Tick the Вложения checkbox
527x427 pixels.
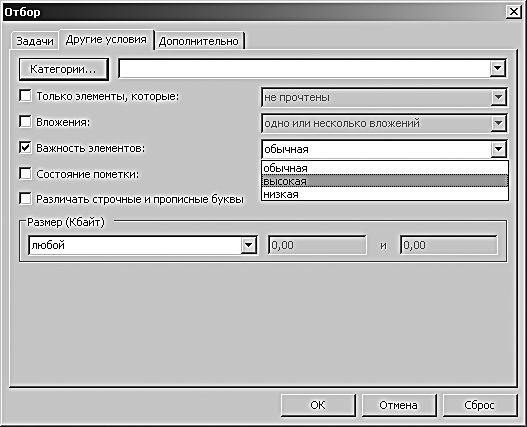26,122
